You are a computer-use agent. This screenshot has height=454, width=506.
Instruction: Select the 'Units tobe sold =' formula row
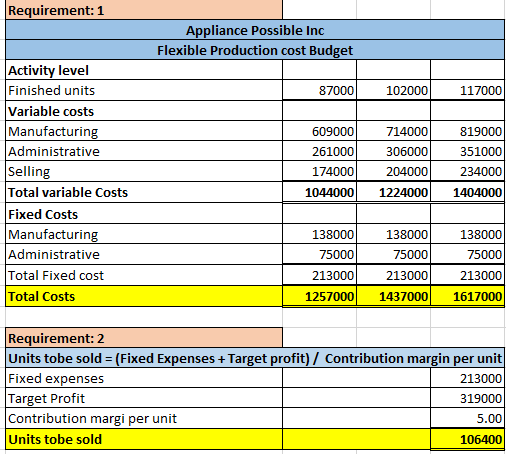[x=255, y=358]
